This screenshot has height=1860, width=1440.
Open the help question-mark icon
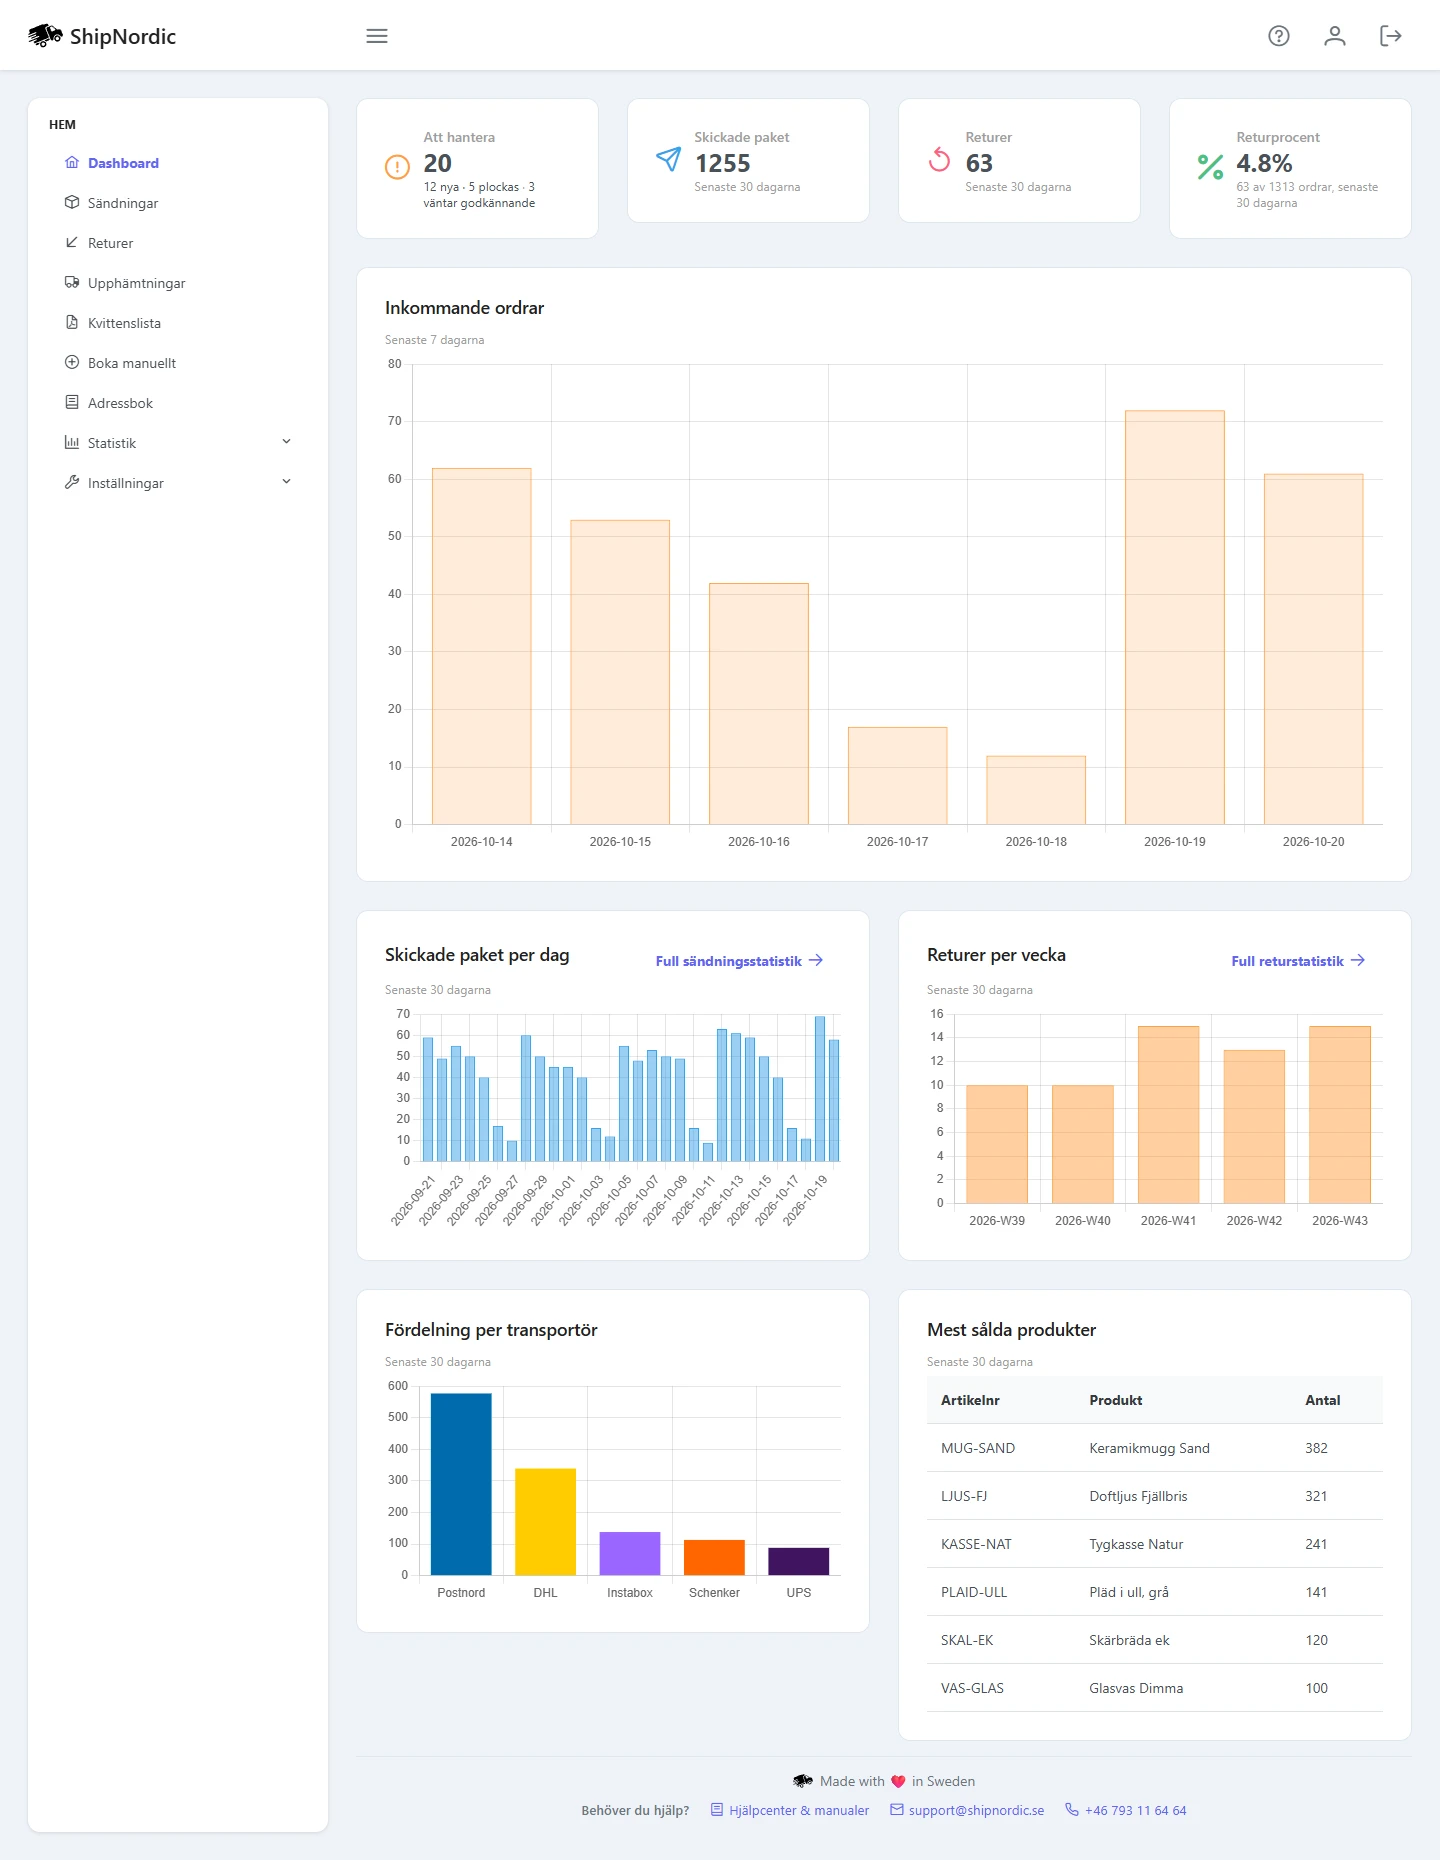coord(1279,36)
